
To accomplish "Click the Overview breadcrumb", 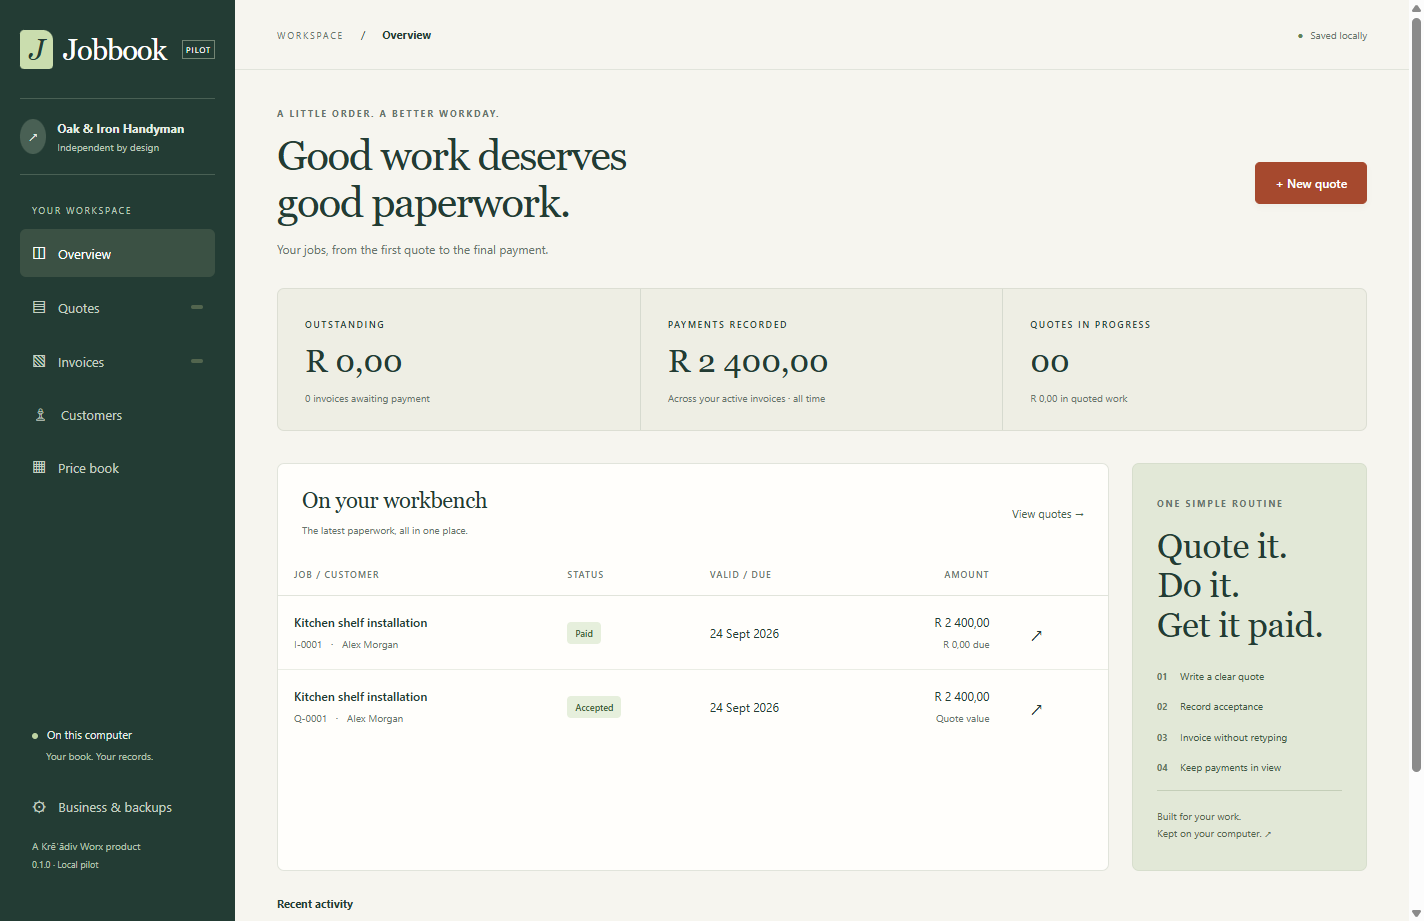I will 406,35.
